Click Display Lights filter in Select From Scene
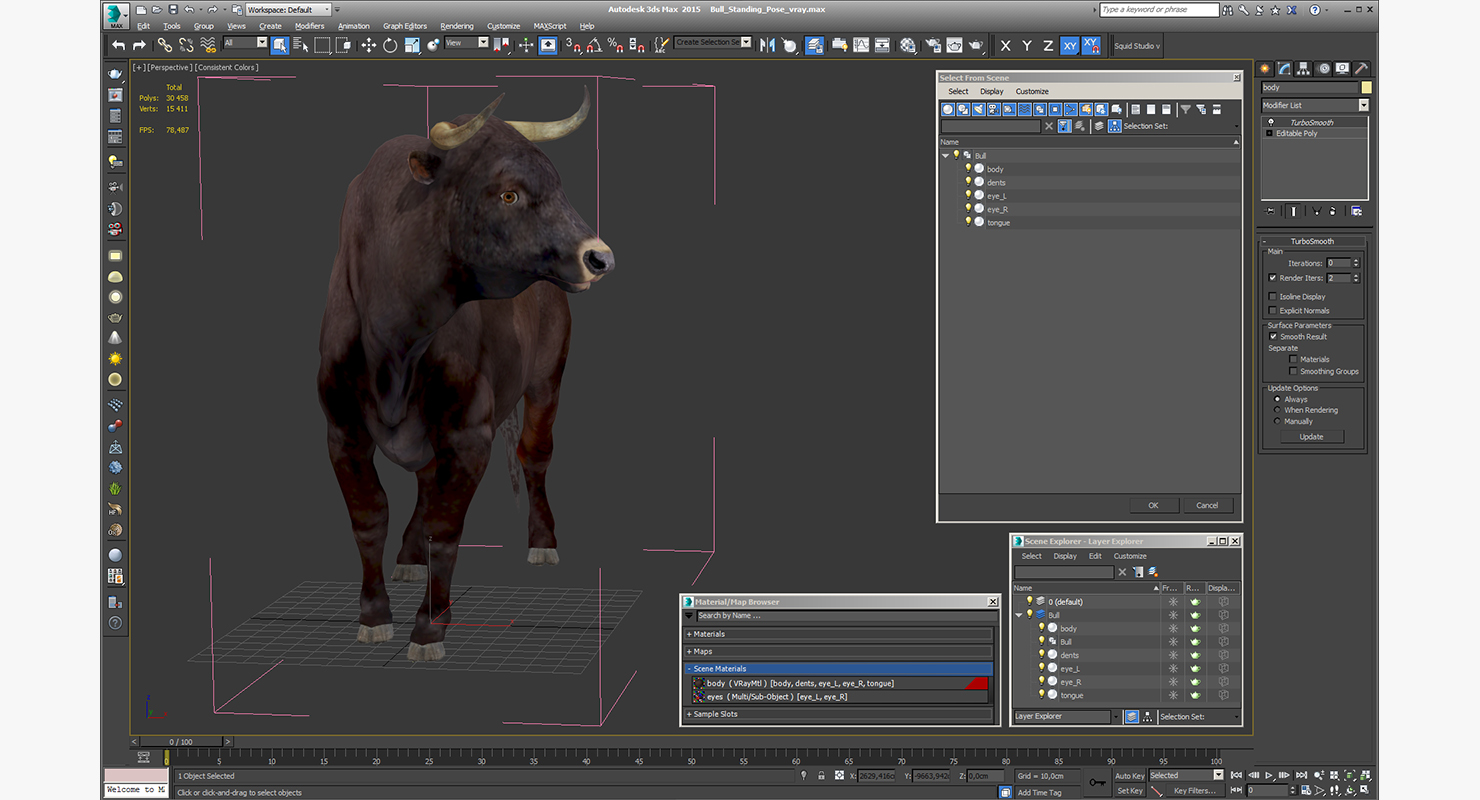The height and width of the screenshot is (800, 1480). [x=978, y=109]
